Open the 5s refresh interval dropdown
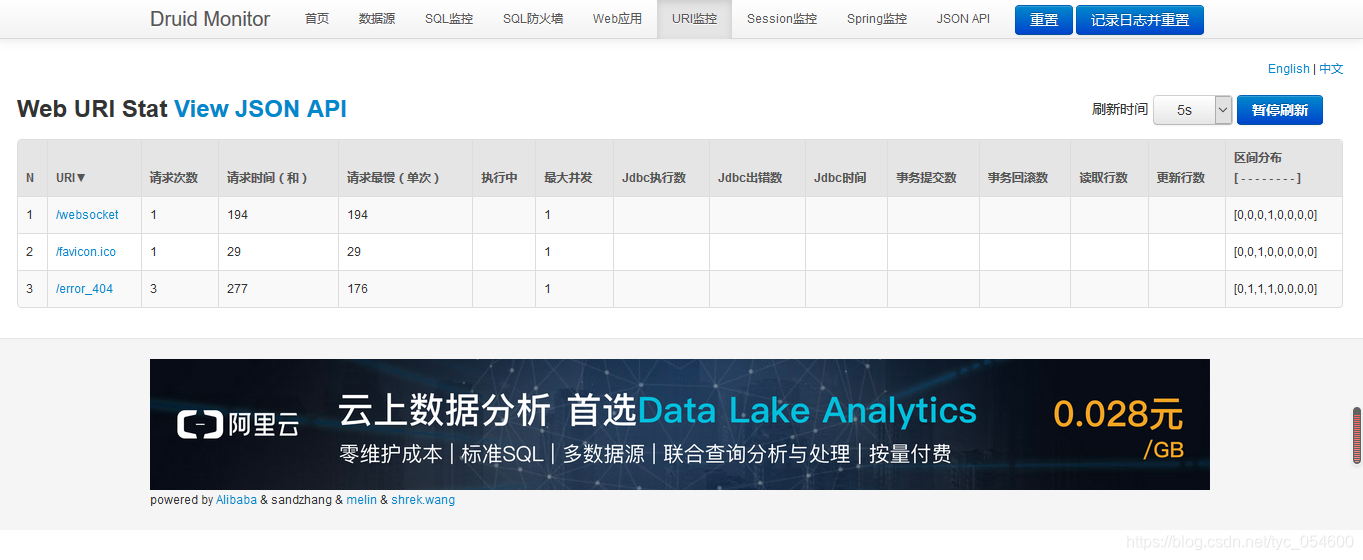Viewport: 1363px width, 560px height. coord(1192,110)
